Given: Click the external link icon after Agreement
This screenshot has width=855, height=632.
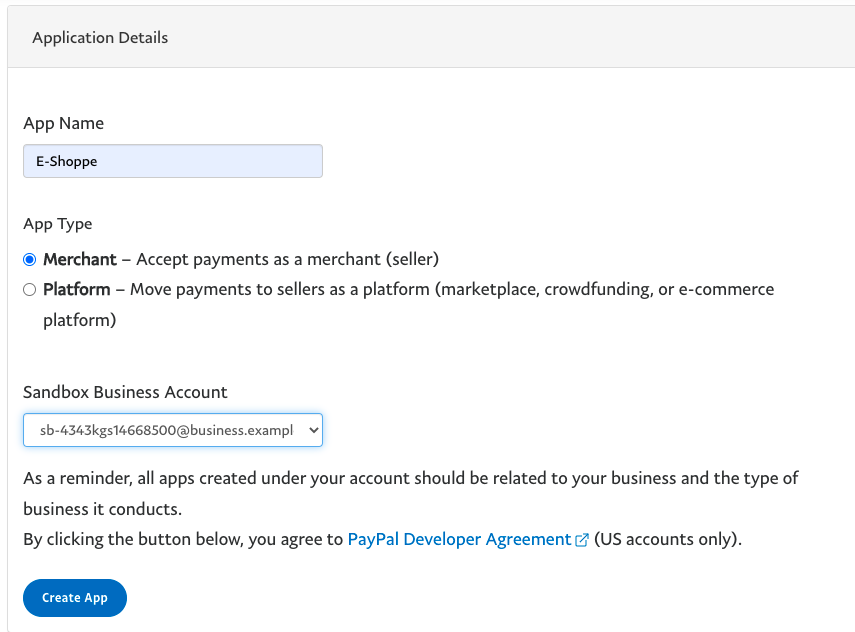Looking at the screenshot, I should click(x=582, y=540).
